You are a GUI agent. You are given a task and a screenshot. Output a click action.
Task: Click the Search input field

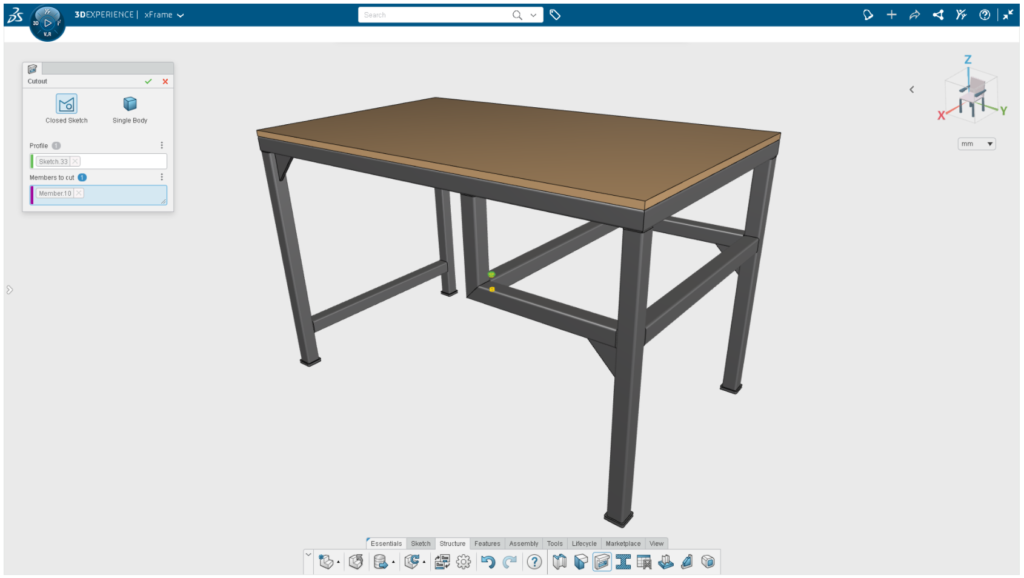[x=435, y=15]
